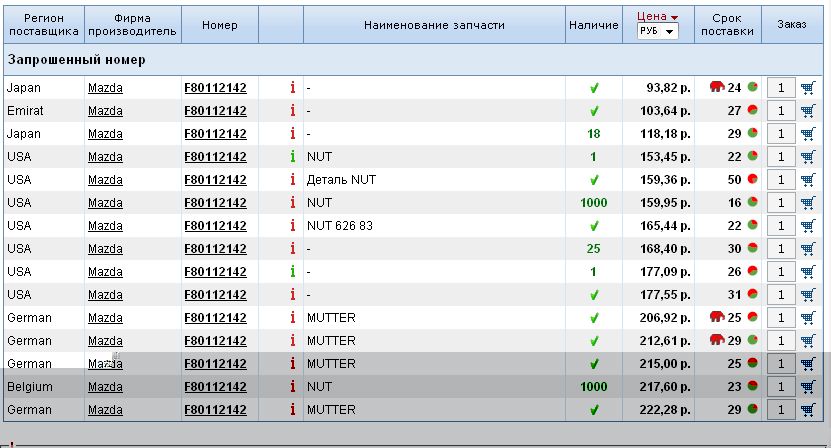Click cart icon in the 159,95 р. row

pos(808,203)
